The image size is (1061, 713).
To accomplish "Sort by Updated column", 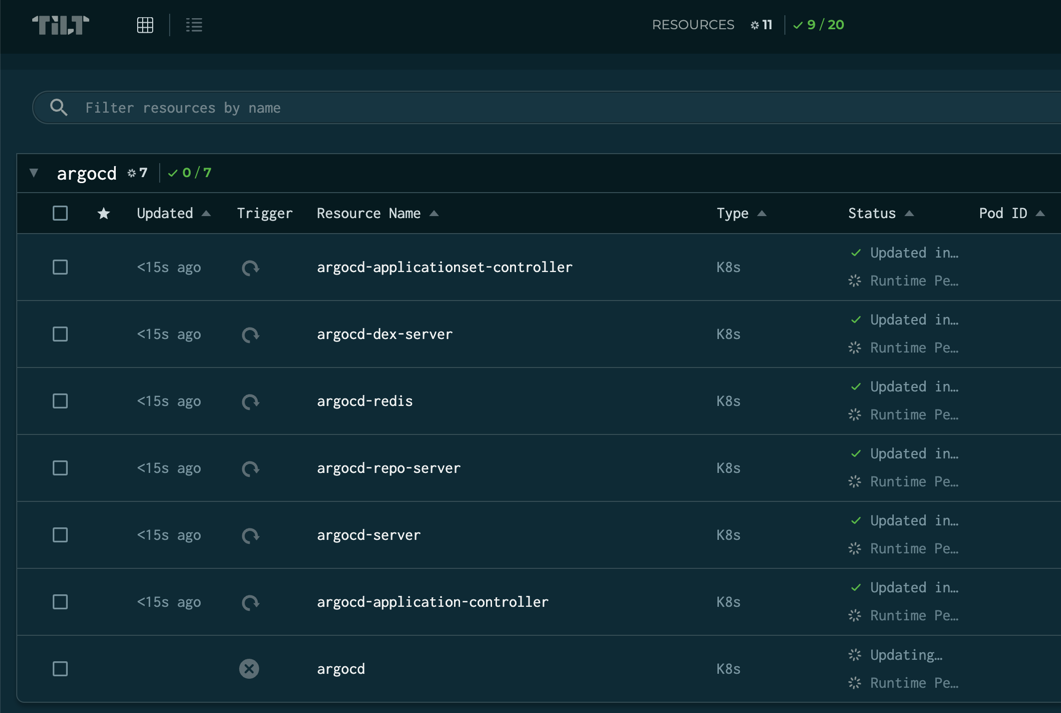I will tap(174, 214).
